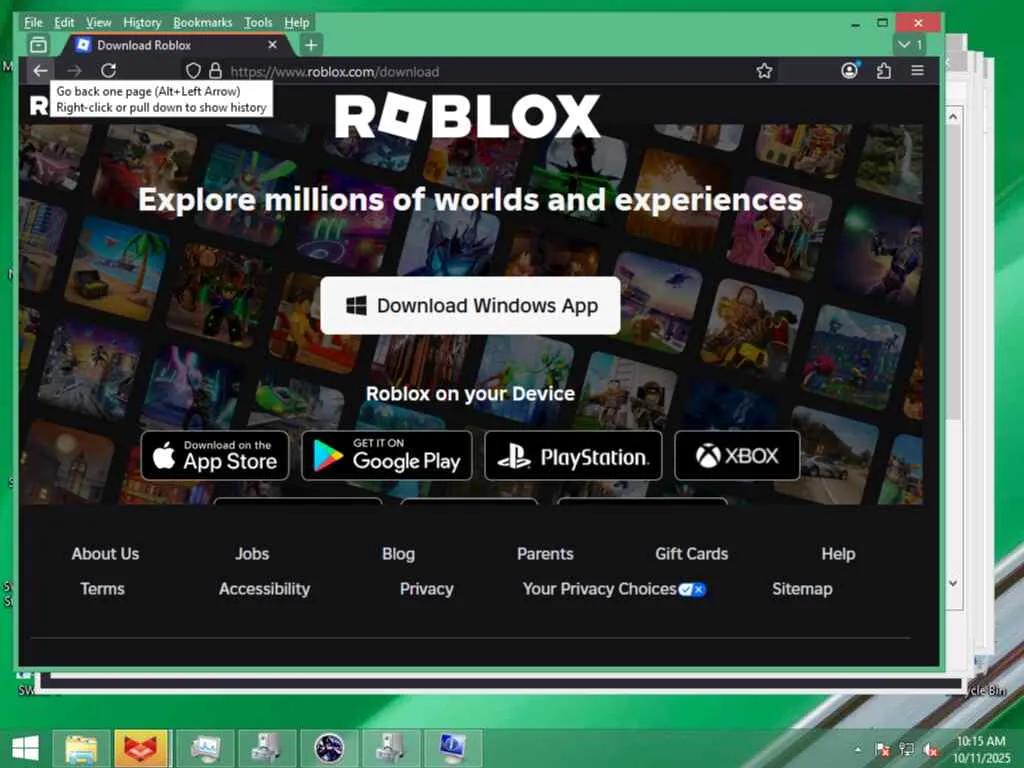This screenshot has height=768, width=1024.
Task: Open the Jobs footer link
Action: click(x=252, y=554)
